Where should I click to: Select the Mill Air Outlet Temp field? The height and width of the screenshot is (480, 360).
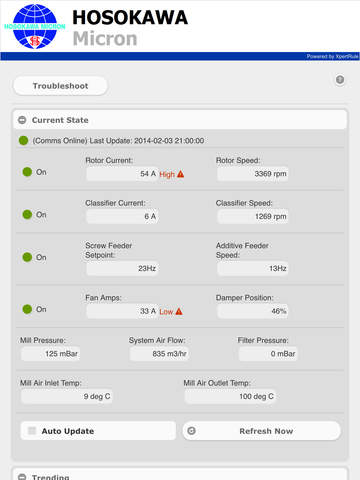[230, 396]
